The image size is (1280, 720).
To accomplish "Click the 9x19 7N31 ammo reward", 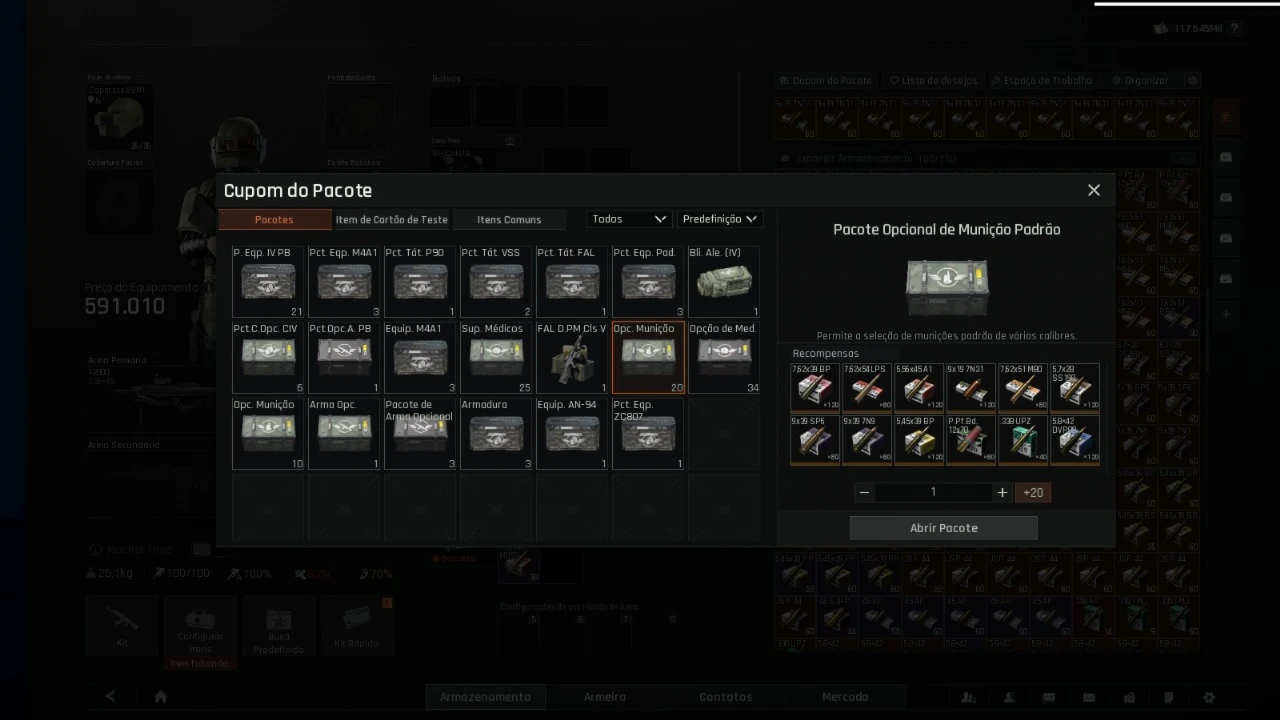I will pyautogui.click(x=971, y=387).
